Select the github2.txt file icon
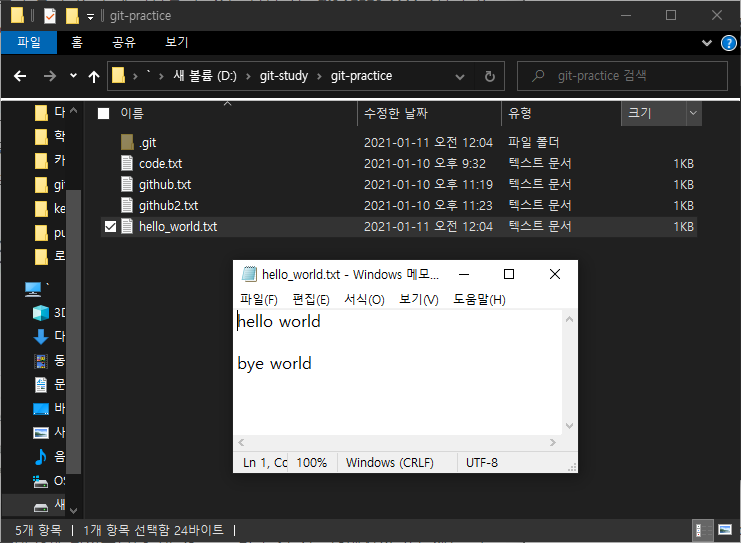741x543 pixels. click(127, 205)
